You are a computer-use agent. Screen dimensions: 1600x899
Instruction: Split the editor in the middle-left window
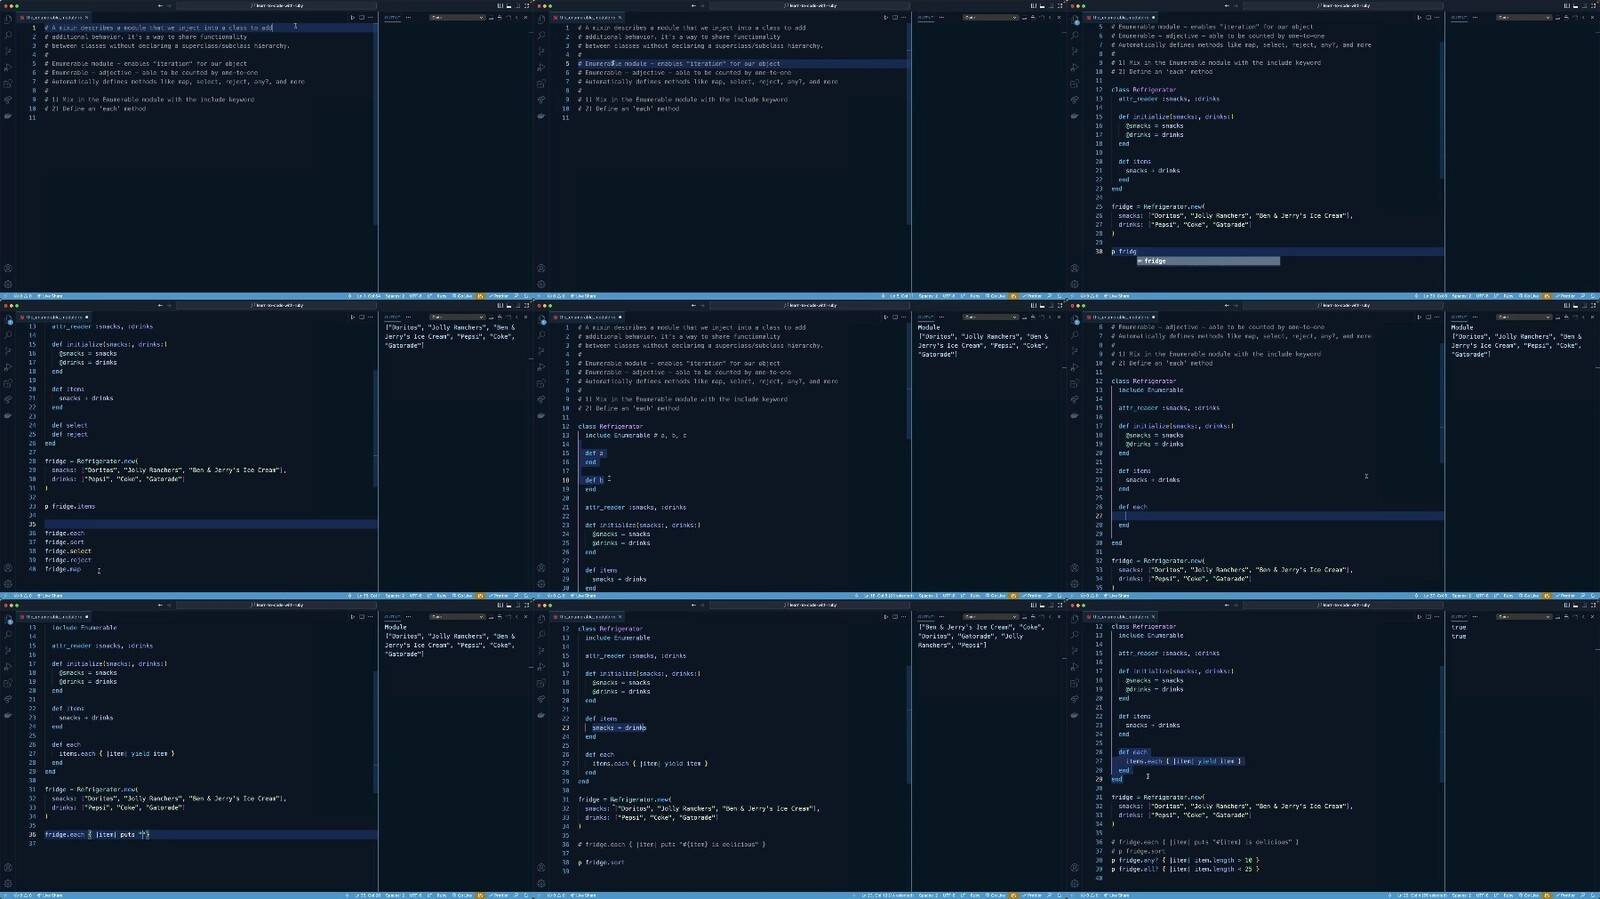[x=361, y=317]
